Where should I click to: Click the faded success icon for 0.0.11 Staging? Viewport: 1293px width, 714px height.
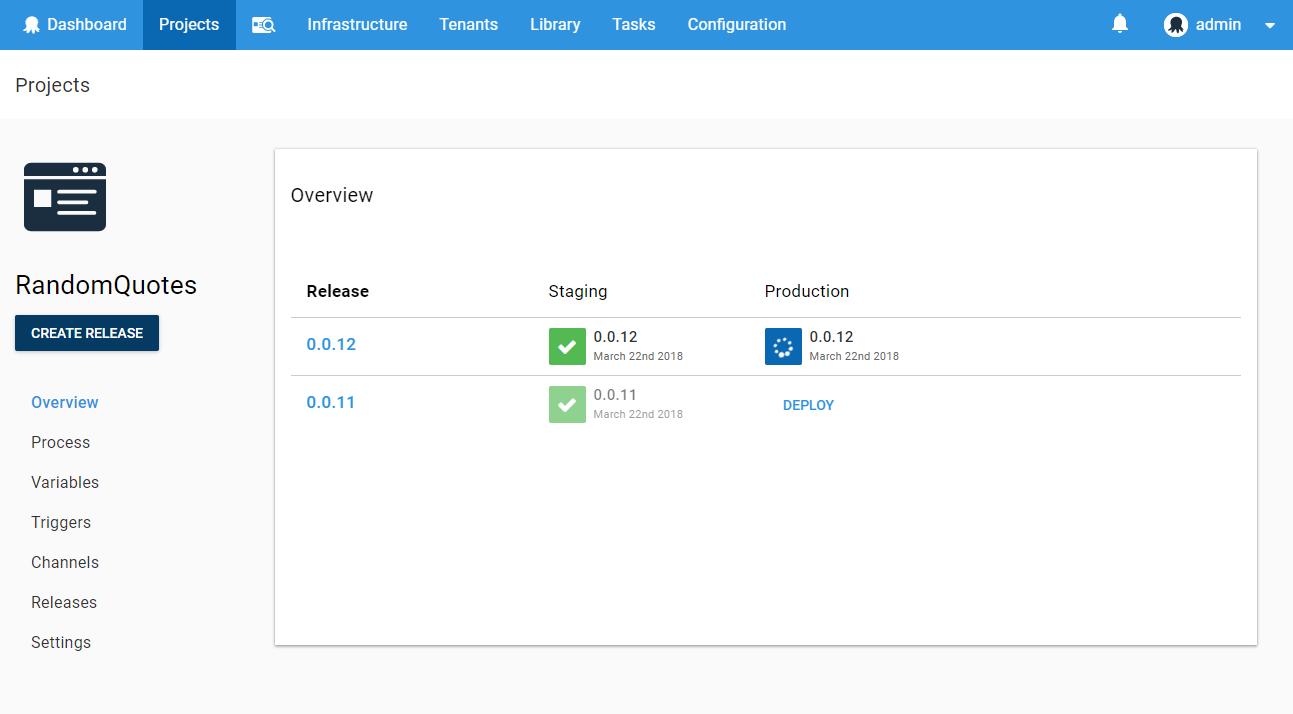tap(567, 404)
